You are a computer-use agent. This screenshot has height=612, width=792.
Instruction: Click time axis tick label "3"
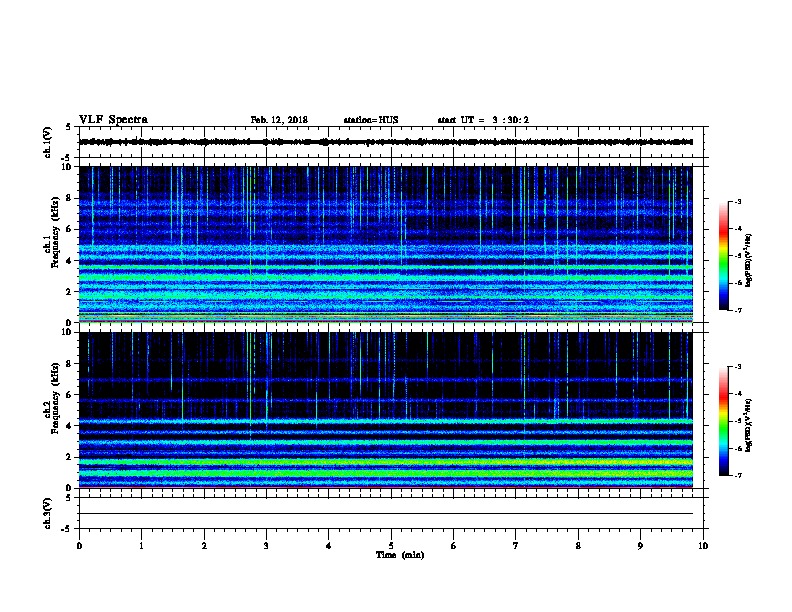click(266, 545)
